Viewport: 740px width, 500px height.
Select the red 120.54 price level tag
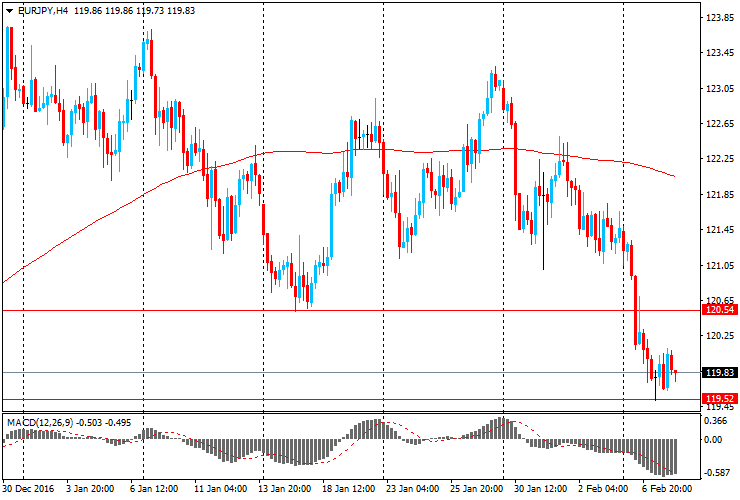coord(720,311)
